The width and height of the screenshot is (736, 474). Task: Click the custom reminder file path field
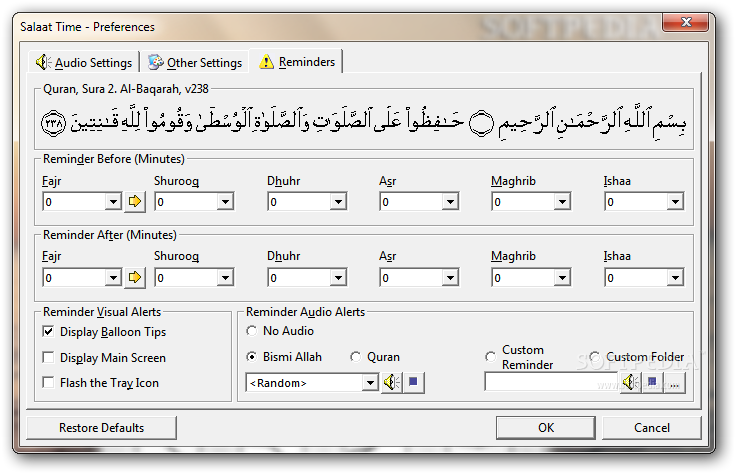pyautogui.click(x=552, y=382)
